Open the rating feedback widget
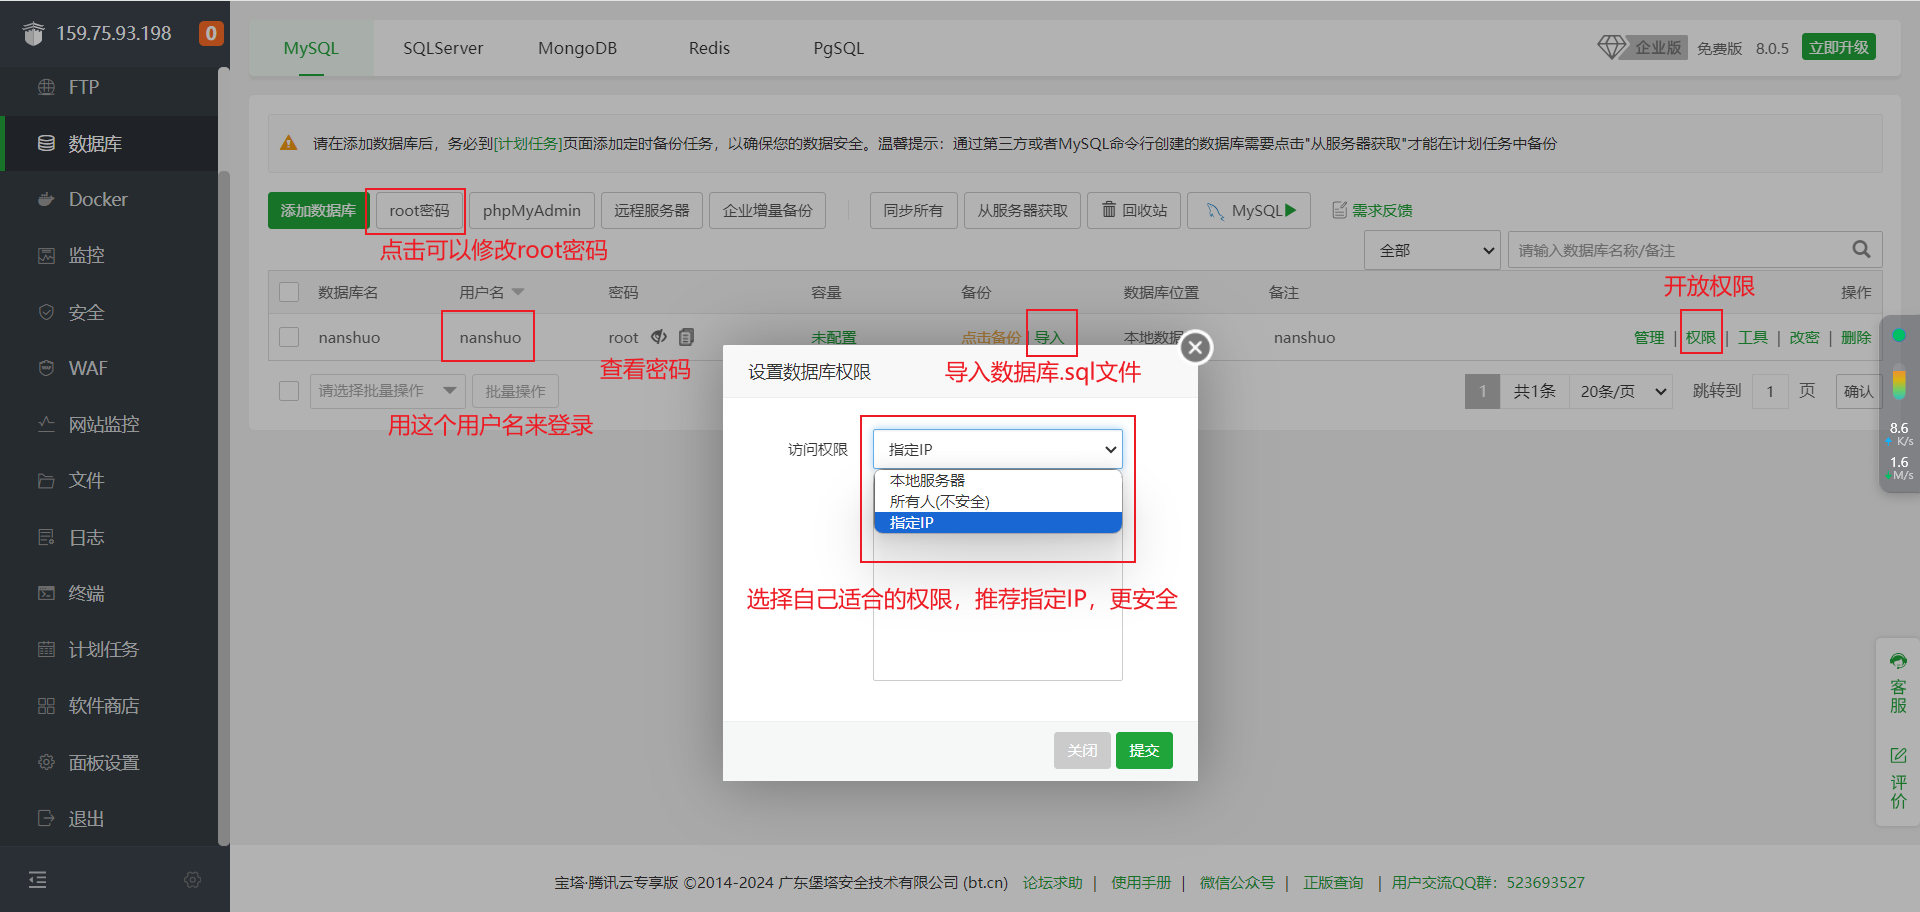The width and height of the screenshot is (1920, 912). (1898, 778)
